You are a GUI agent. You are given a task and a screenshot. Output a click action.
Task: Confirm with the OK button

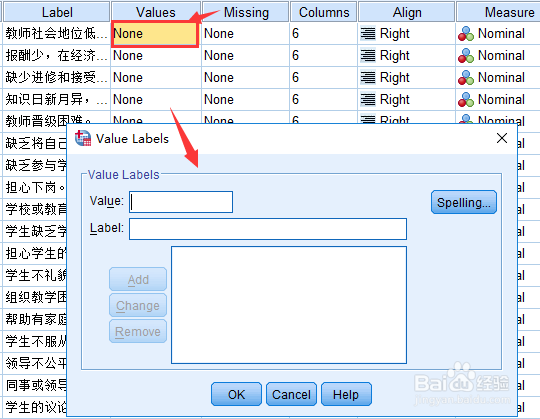tap(236, 394)
